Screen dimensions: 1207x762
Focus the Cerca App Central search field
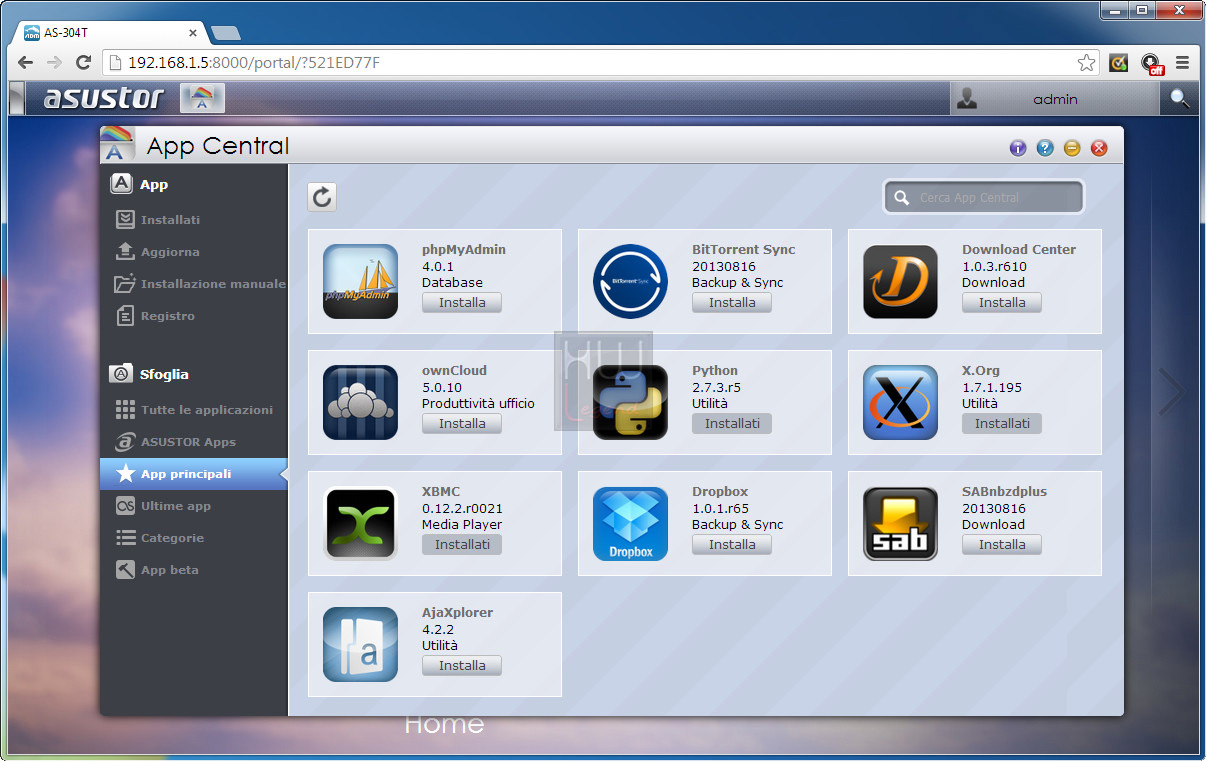[x=984, y=197]
